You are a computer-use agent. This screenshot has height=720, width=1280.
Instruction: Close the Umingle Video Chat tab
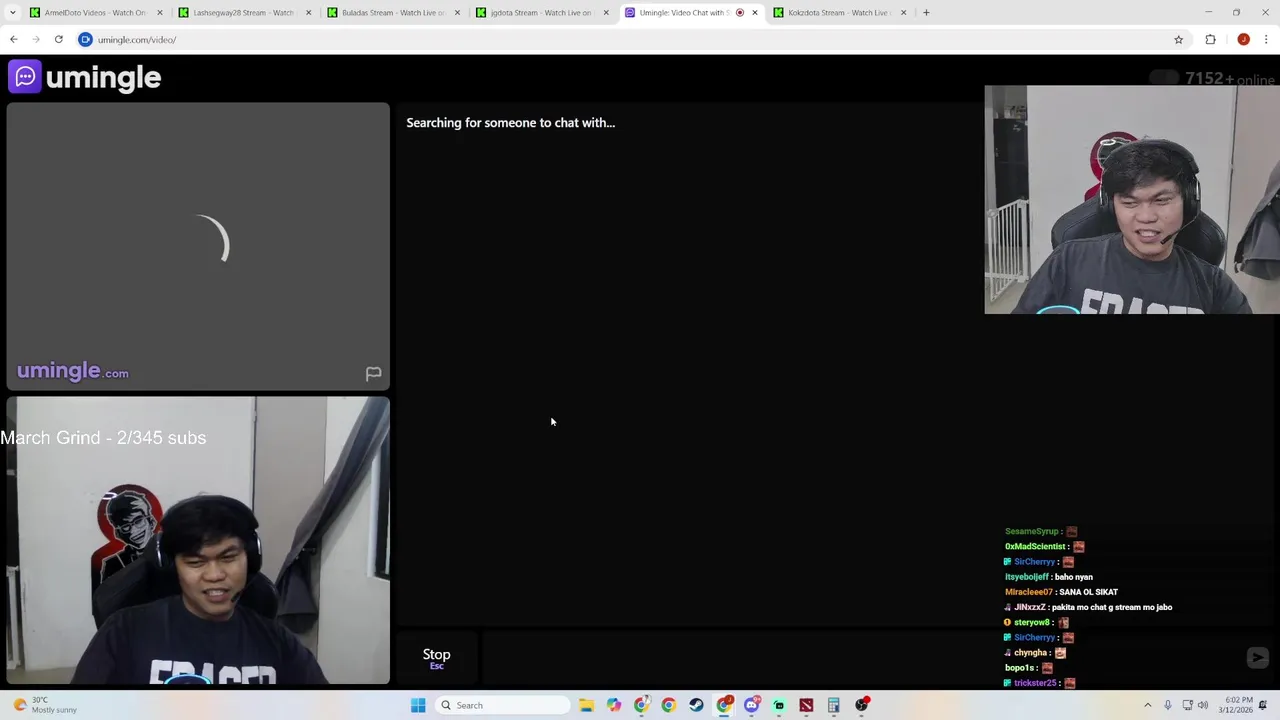[755, 13]
